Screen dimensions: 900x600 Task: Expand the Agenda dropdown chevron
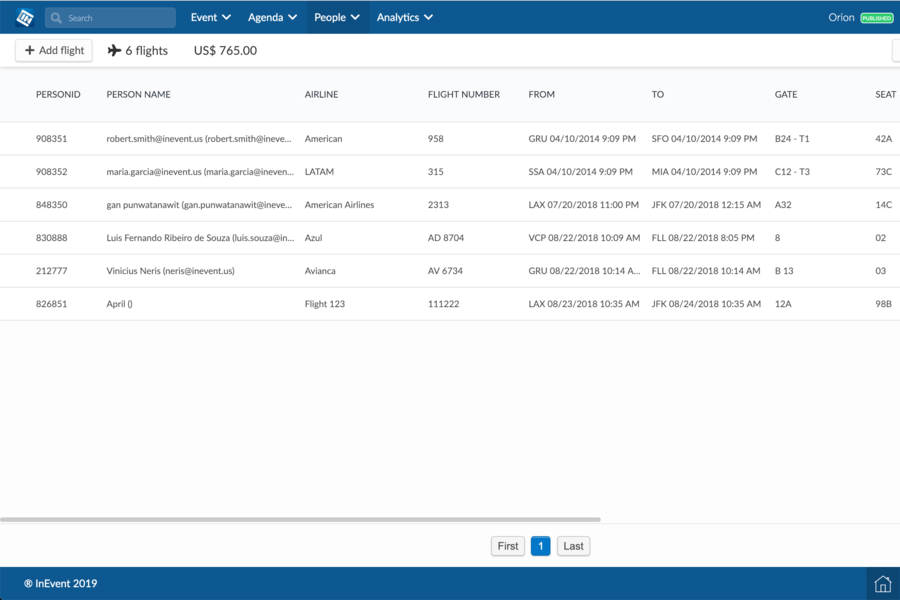[x=292, y=17]
